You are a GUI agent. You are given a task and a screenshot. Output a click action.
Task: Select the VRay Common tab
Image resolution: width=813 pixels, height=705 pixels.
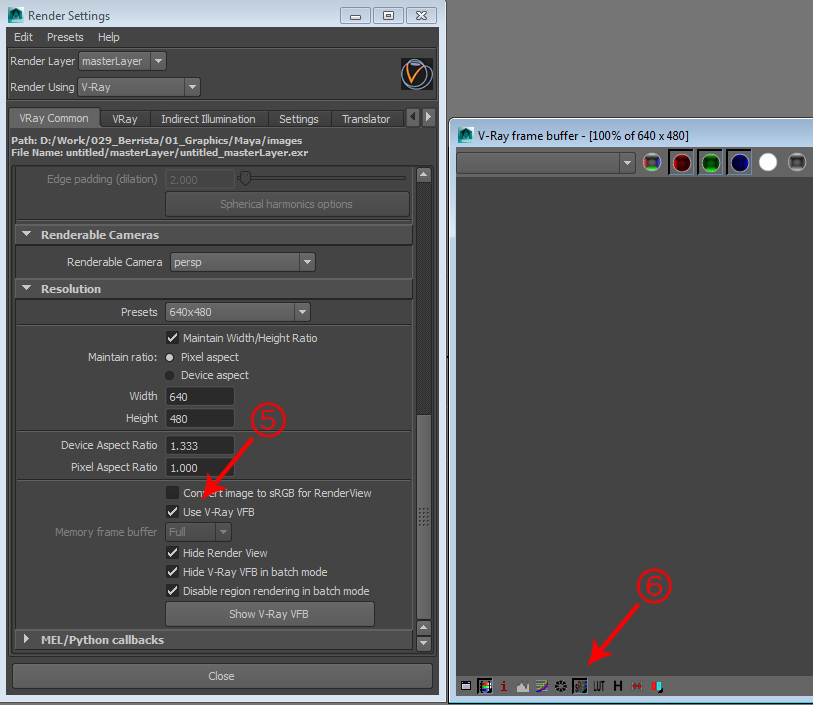click(54, 118)
